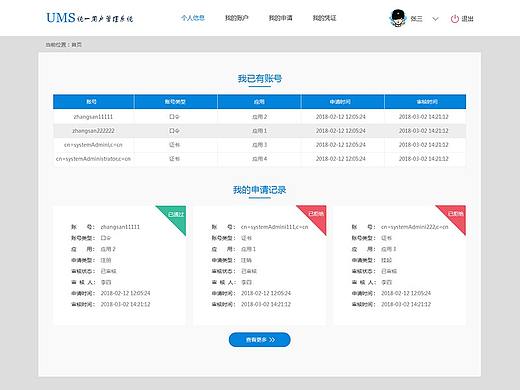
Task: Click the 查看更多 button
Action: pyautogui.click(x=260, y=340)
